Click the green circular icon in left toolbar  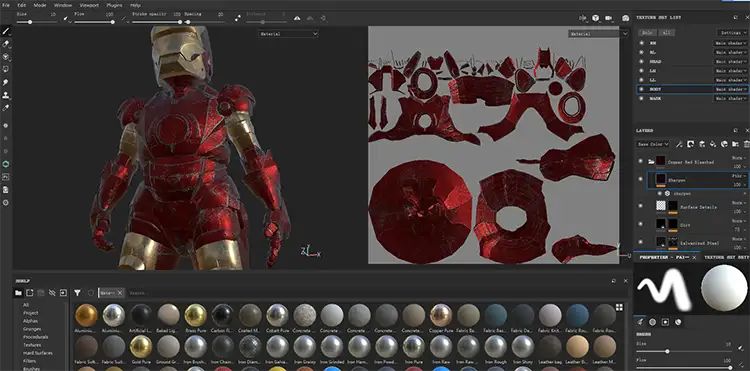(6, 164)
